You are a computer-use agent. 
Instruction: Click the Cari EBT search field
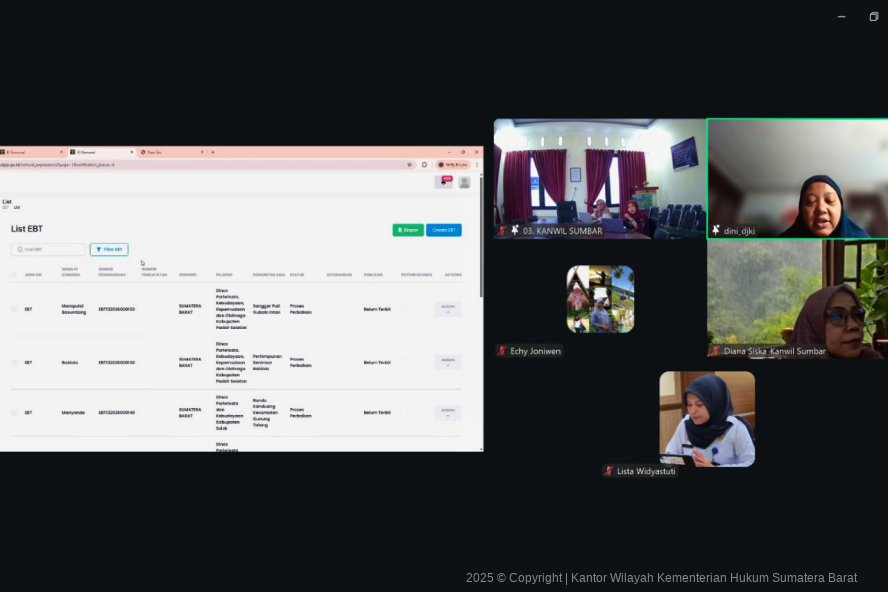[48, 249]
